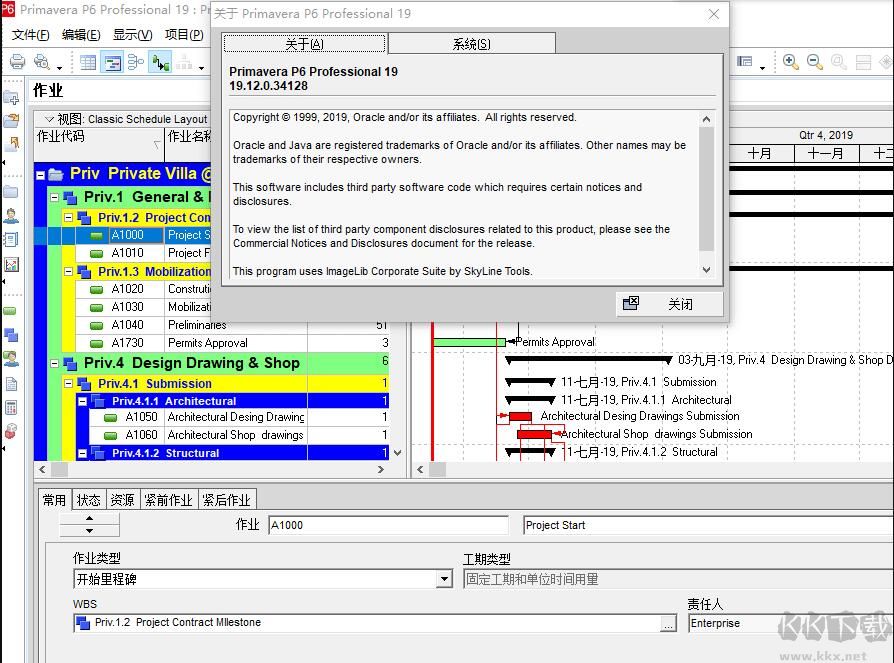Click the about text scrollbar down arrow
This screenshot has height=663, width=894.
pos(706,270)
